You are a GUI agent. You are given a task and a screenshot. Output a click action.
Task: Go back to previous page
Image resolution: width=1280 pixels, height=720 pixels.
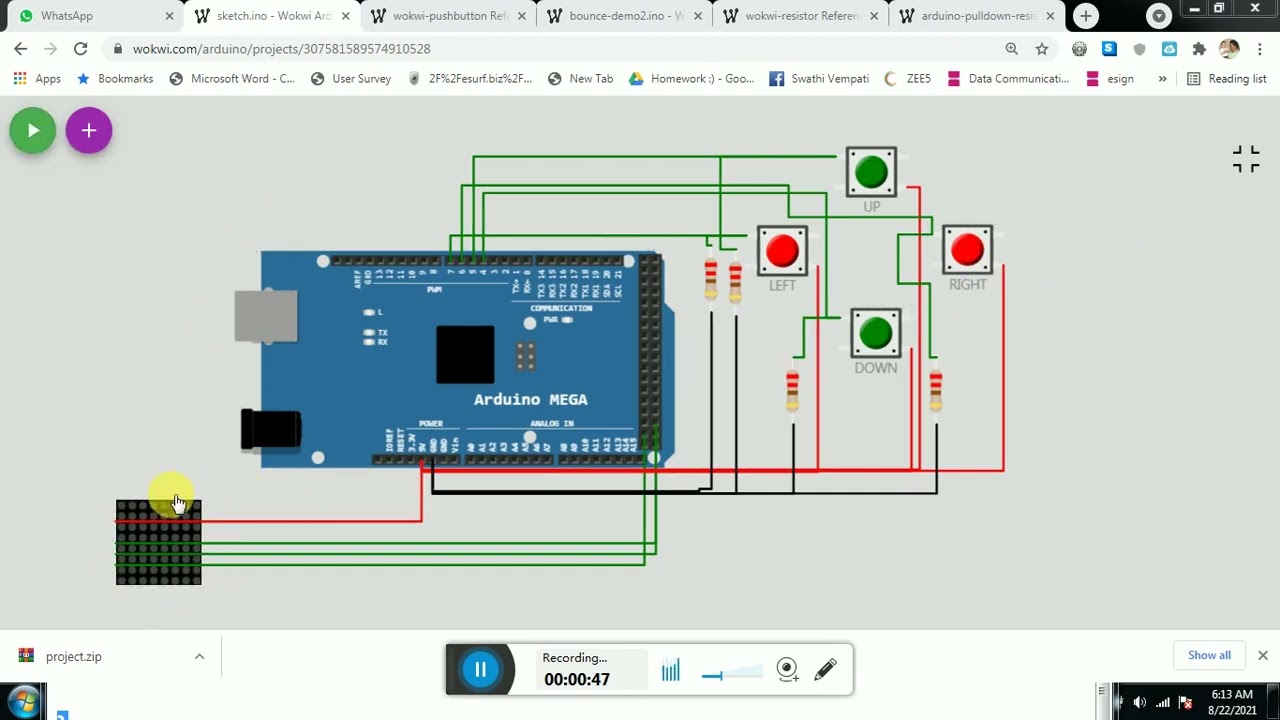point(21,48)
